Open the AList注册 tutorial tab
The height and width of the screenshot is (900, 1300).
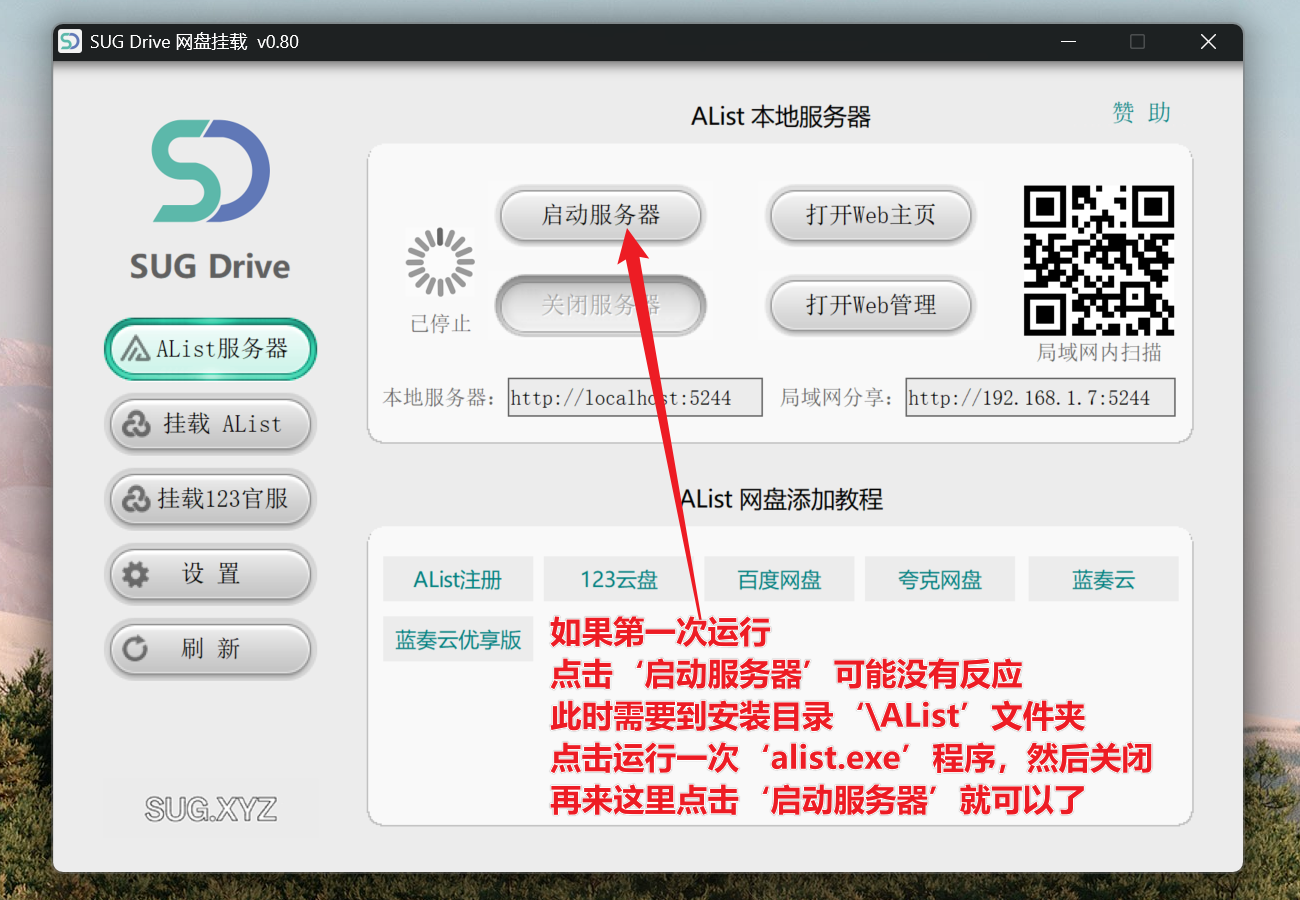pos(458,579)
